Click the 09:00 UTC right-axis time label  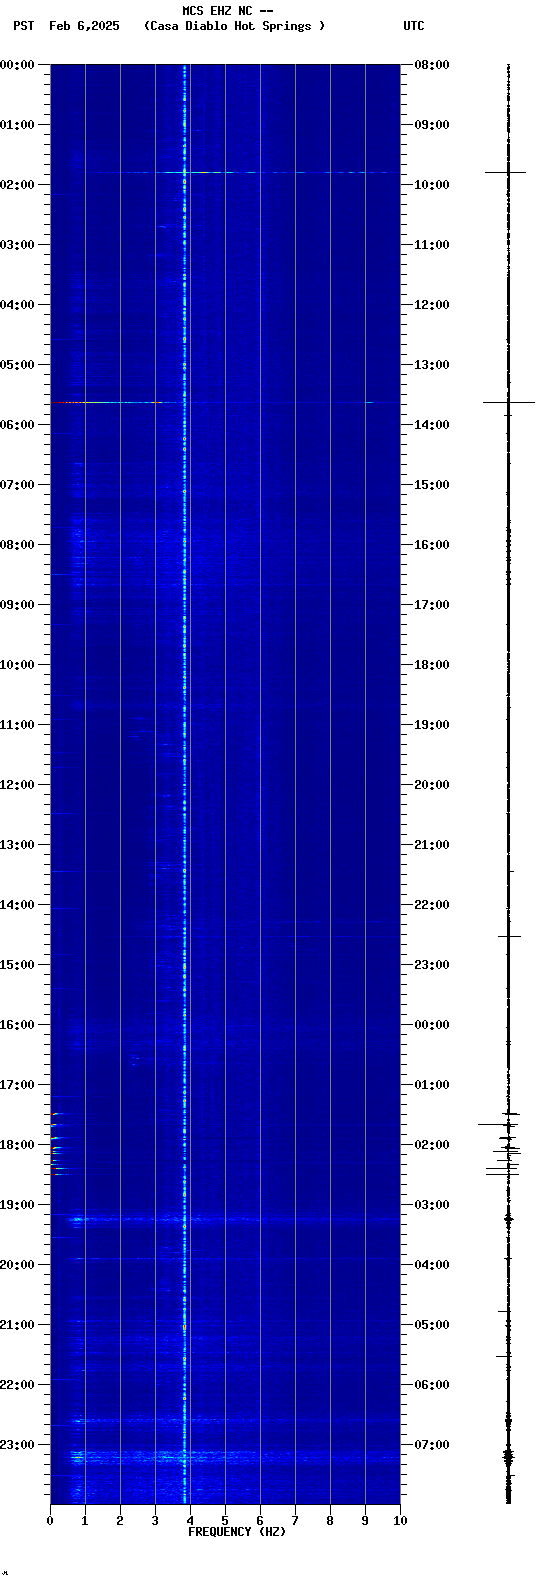click(432, 125)
